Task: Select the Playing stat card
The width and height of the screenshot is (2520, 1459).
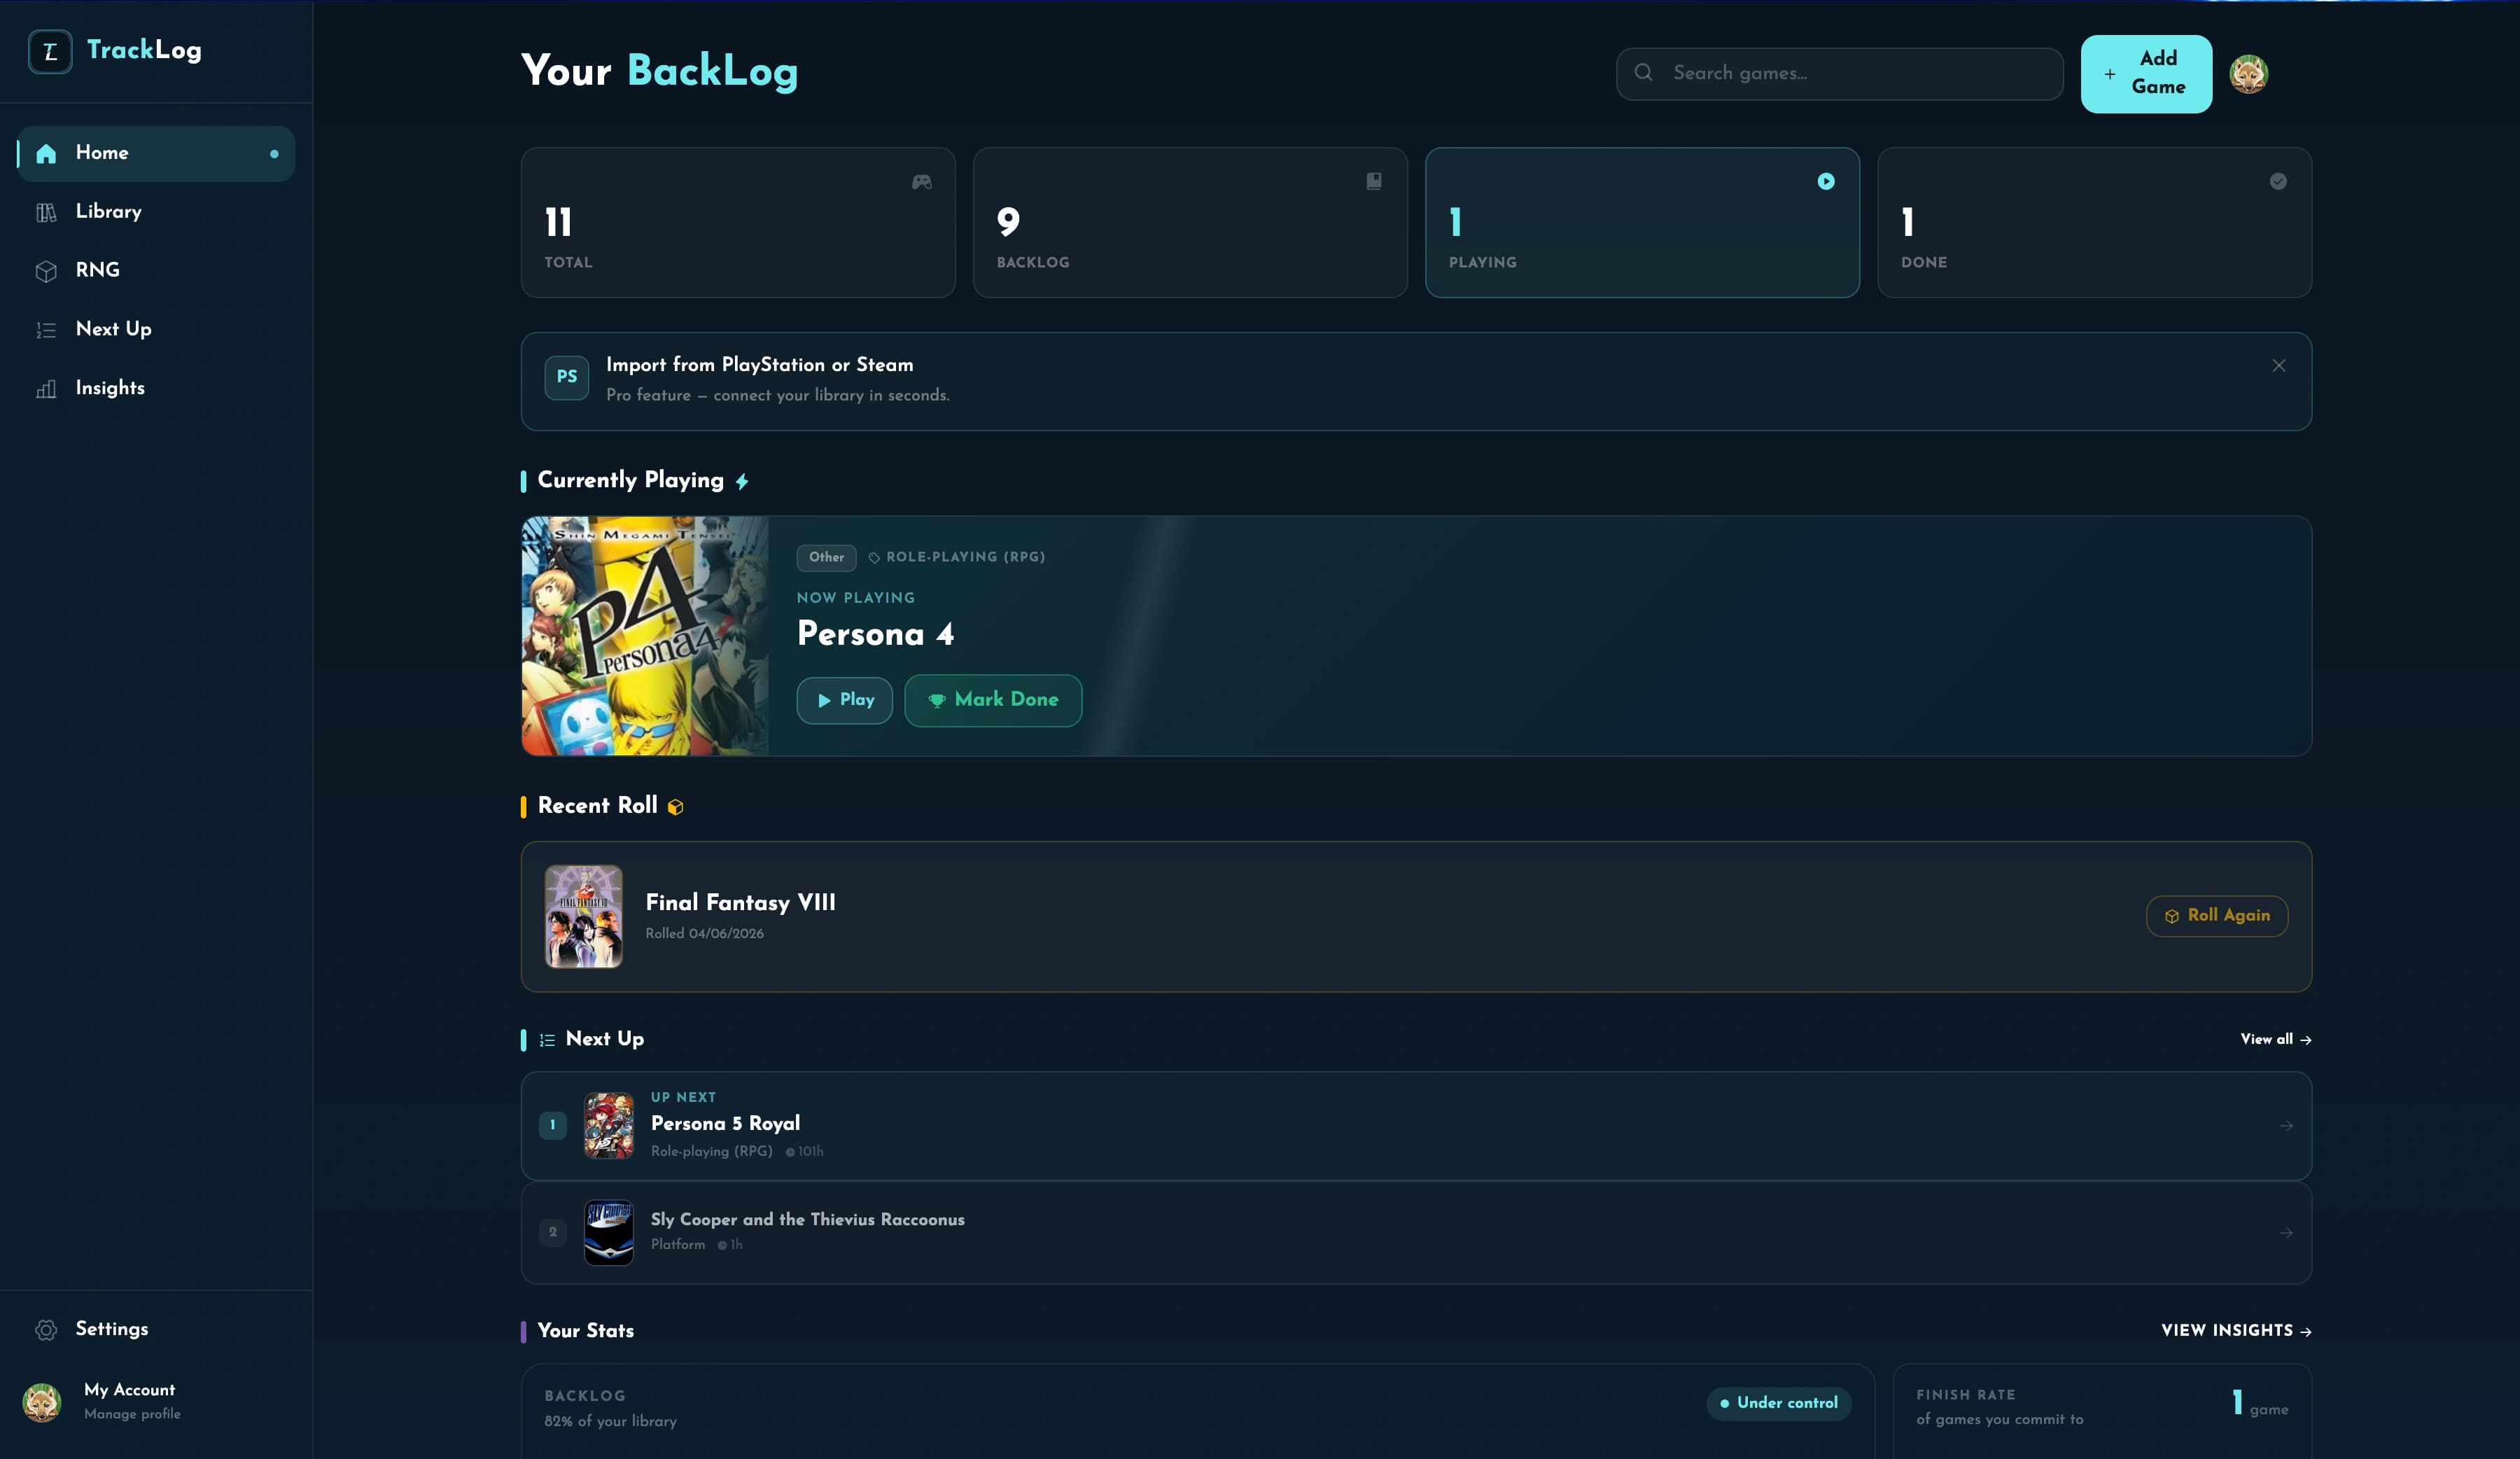Action: click(1642, 222)
